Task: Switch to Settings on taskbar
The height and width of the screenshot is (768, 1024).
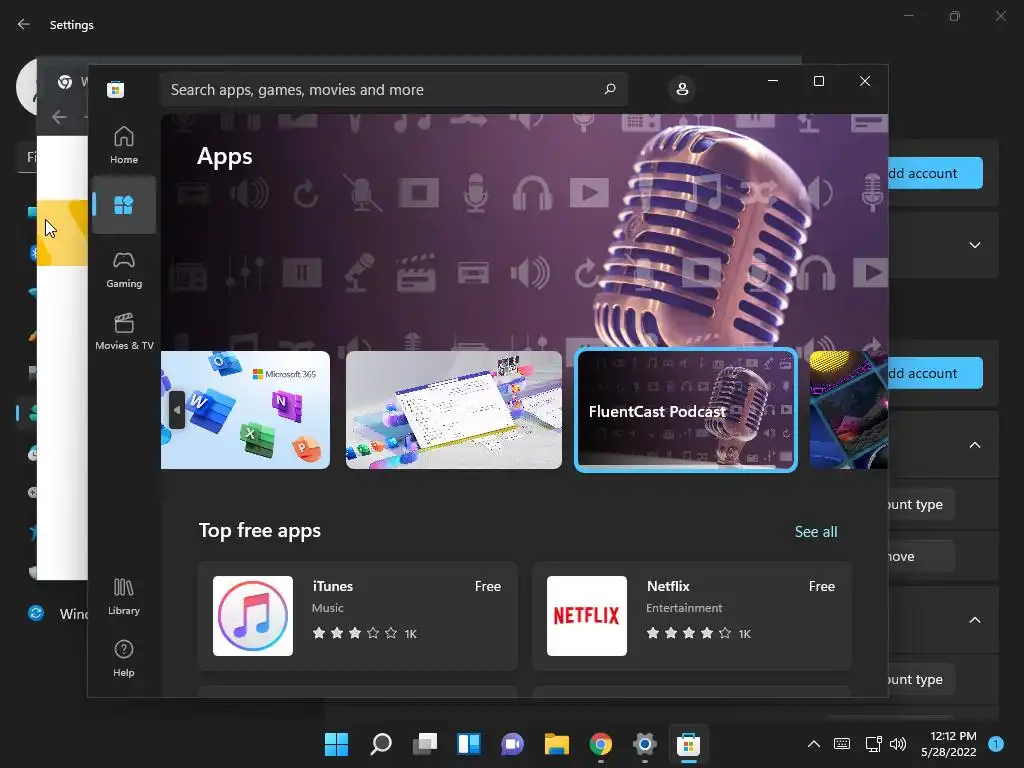Action: pos(644,743)
